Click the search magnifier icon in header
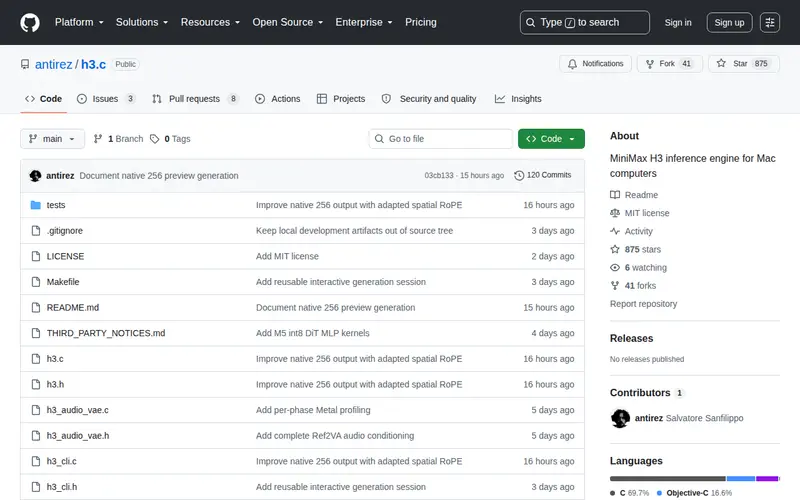This screenshot has height=500, width=800. [x=531, y=22]
